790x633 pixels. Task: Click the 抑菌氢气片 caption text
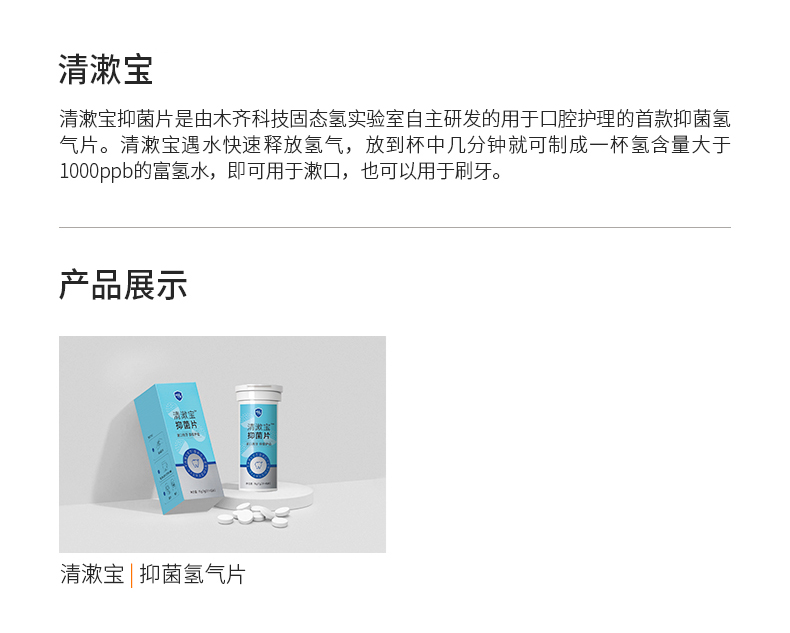click(192, 575)
